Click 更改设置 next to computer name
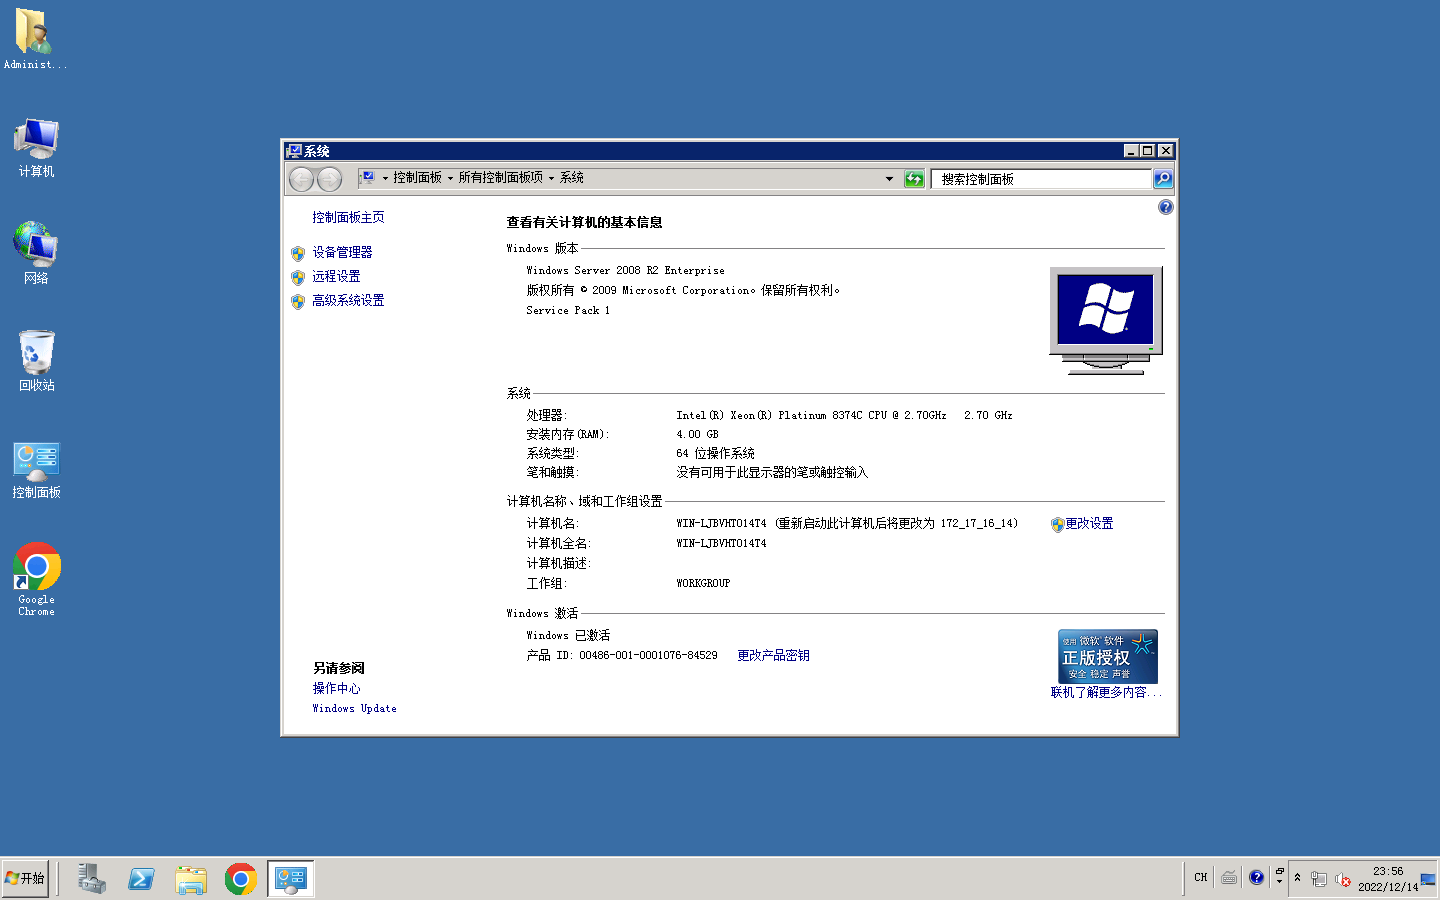This screenshot has height=900, width=1440. click(x=1089, y=523)
